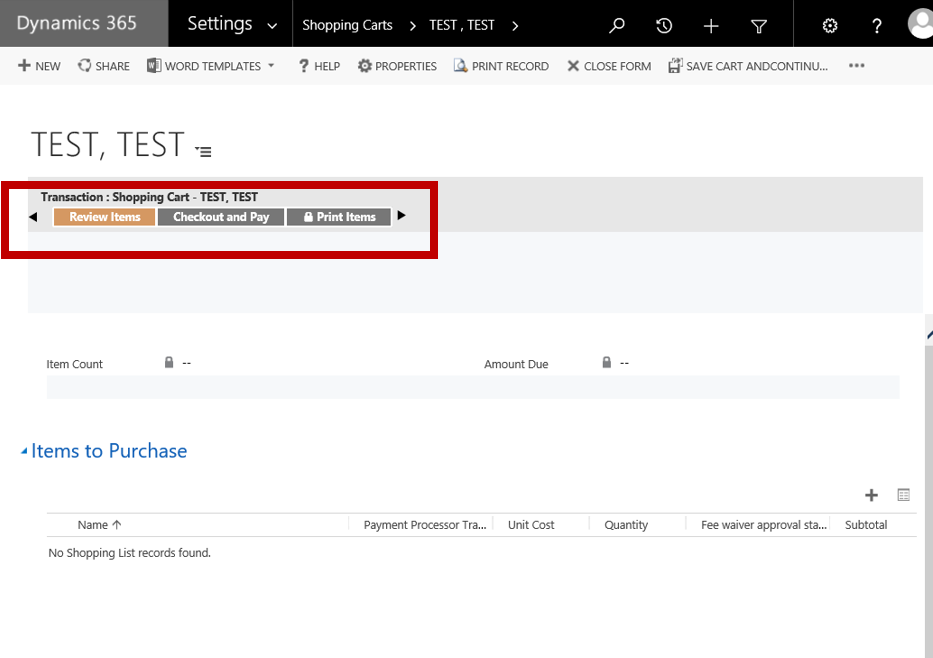Open the user profile avatar
Image resolution: width=933 pixels, height=658 pixels.
pos(920,24)
